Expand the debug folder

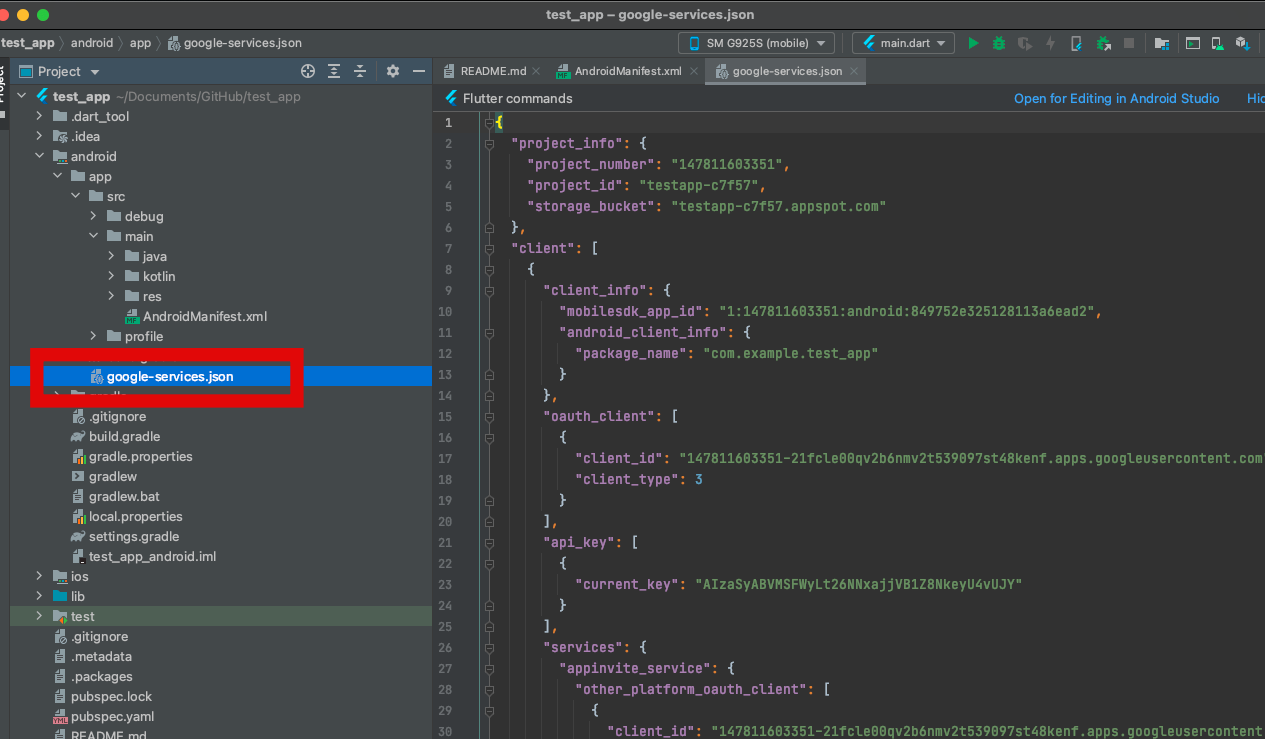[94, 216]
